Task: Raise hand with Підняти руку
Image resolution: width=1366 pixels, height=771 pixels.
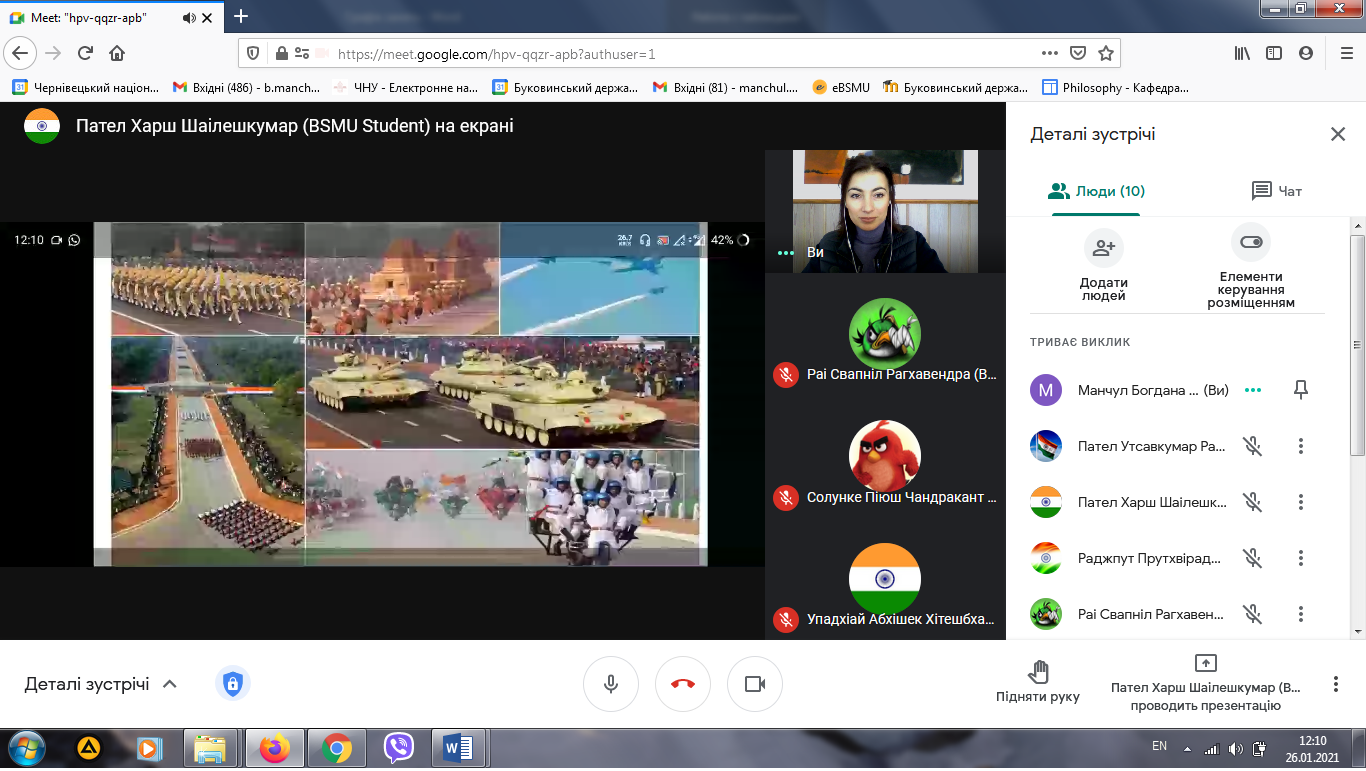Action: point(1038,681)
